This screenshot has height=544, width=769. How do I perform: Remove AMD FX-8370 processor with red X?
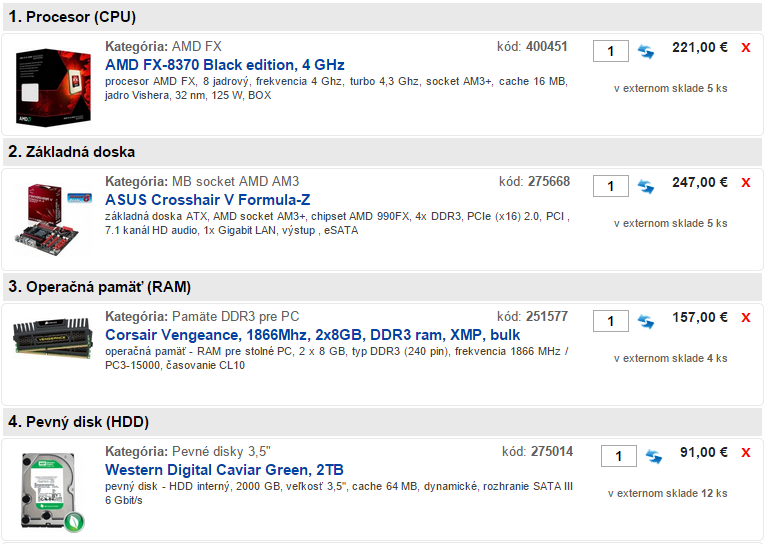[x=746, y=48]
